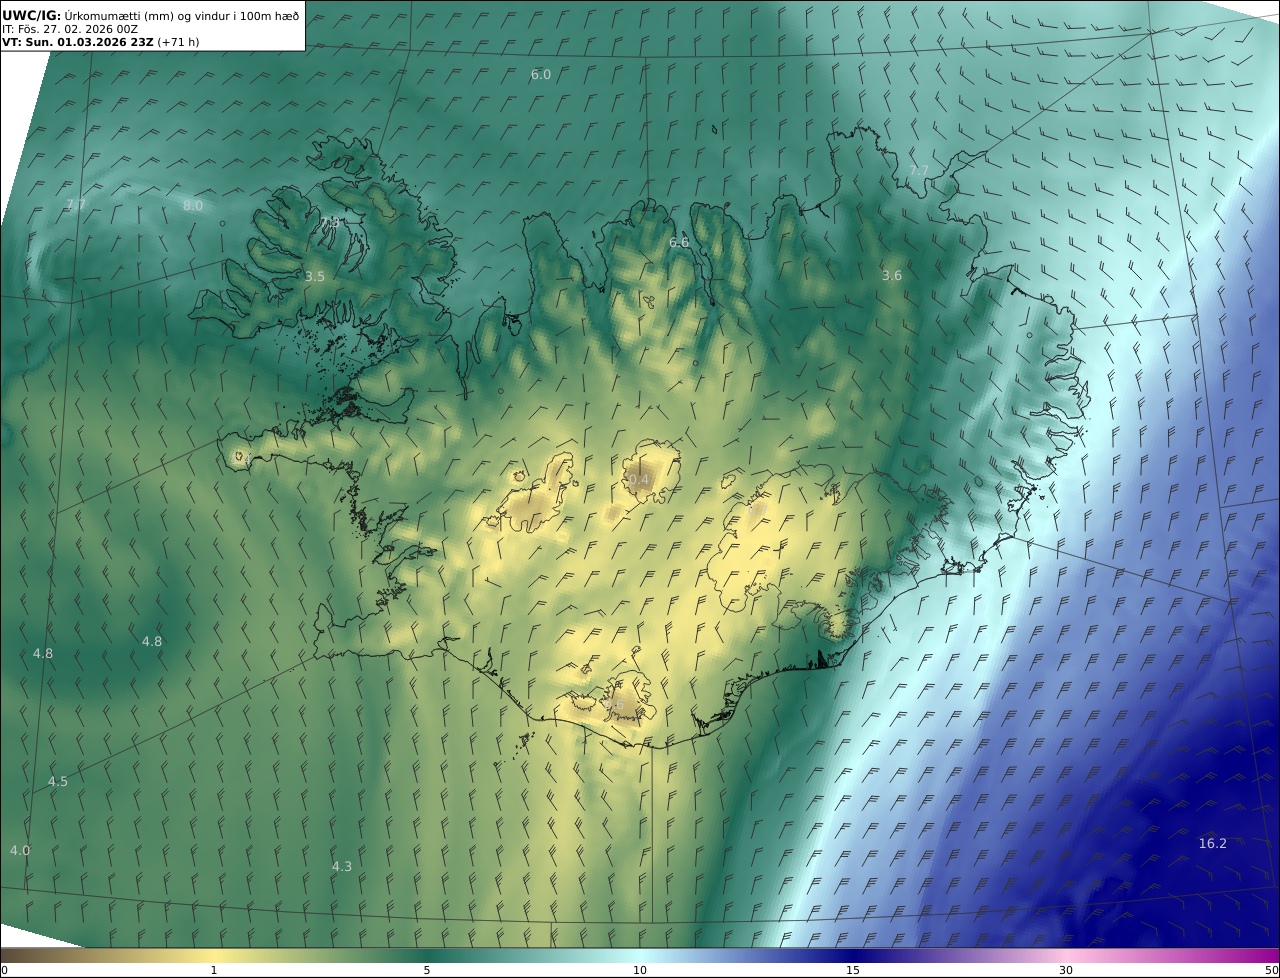Click the "(+71 h)" forecast offset text

pos(178,43)
